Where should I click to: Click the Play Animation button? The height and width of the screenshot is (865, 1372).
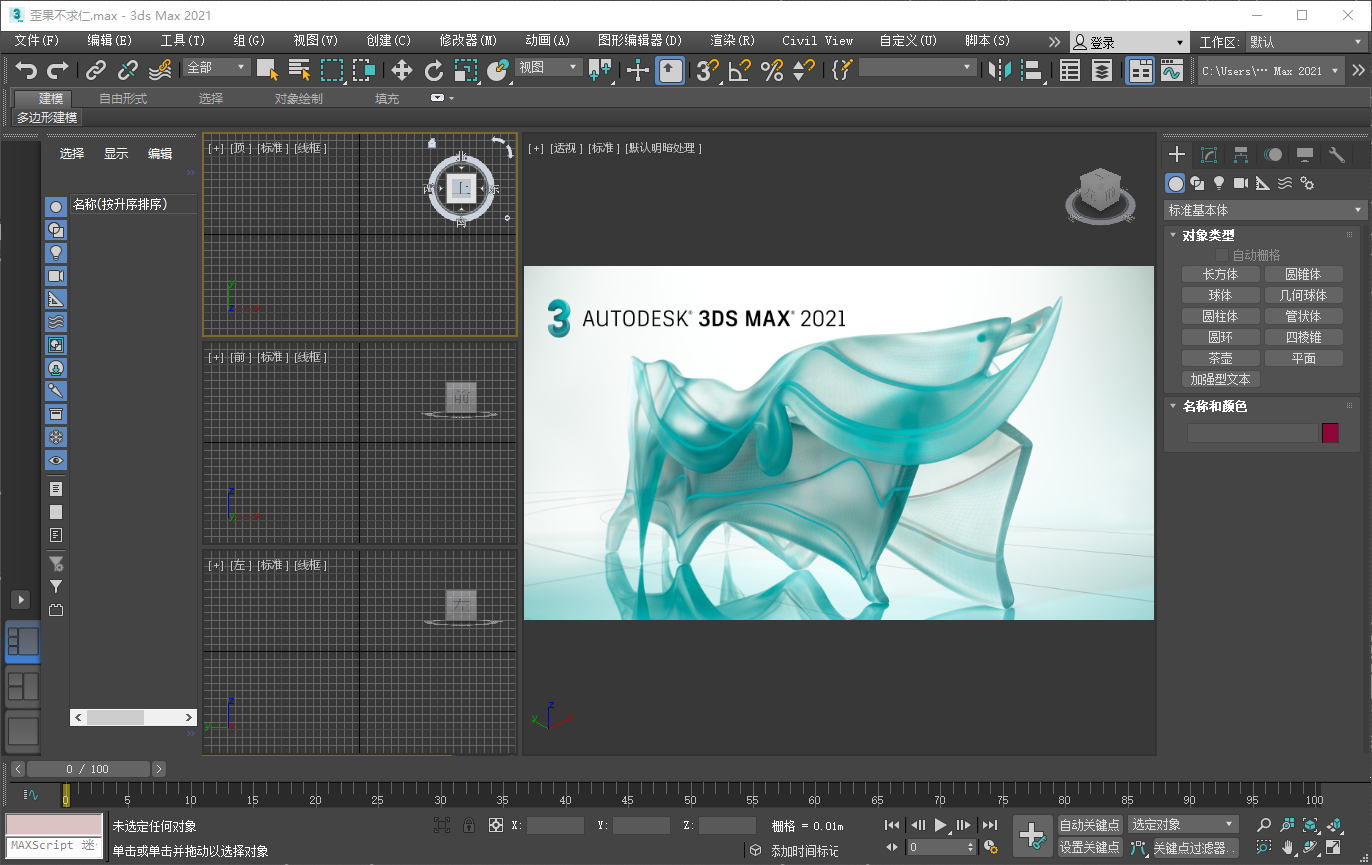point(941,825)
